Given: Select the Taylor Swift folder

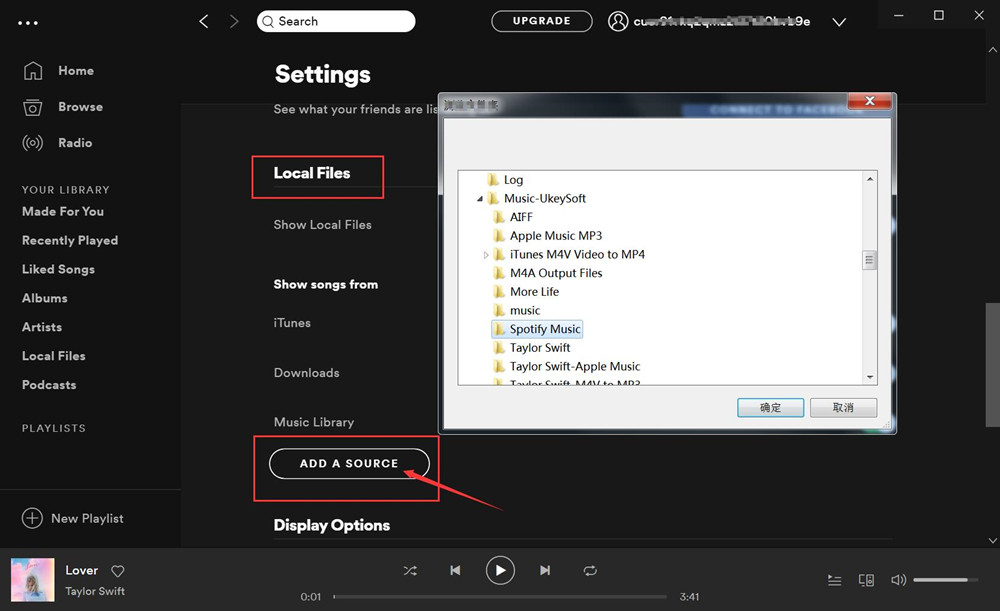Looking at the screenshot, I should [x=540, y=348].
